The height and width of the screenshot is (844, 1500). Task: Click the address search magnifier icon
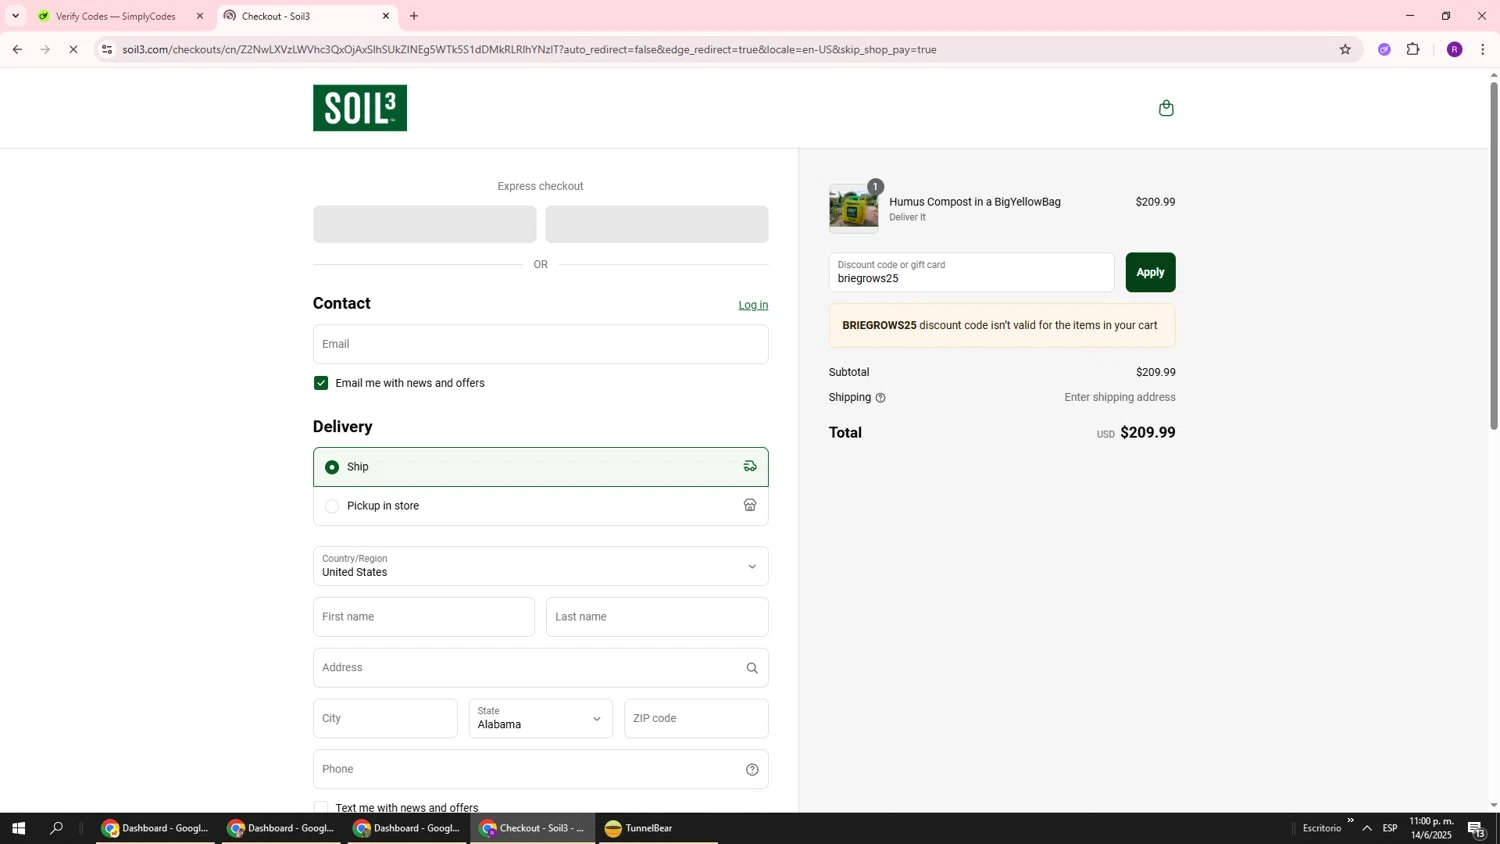click(x=752, y=668)
